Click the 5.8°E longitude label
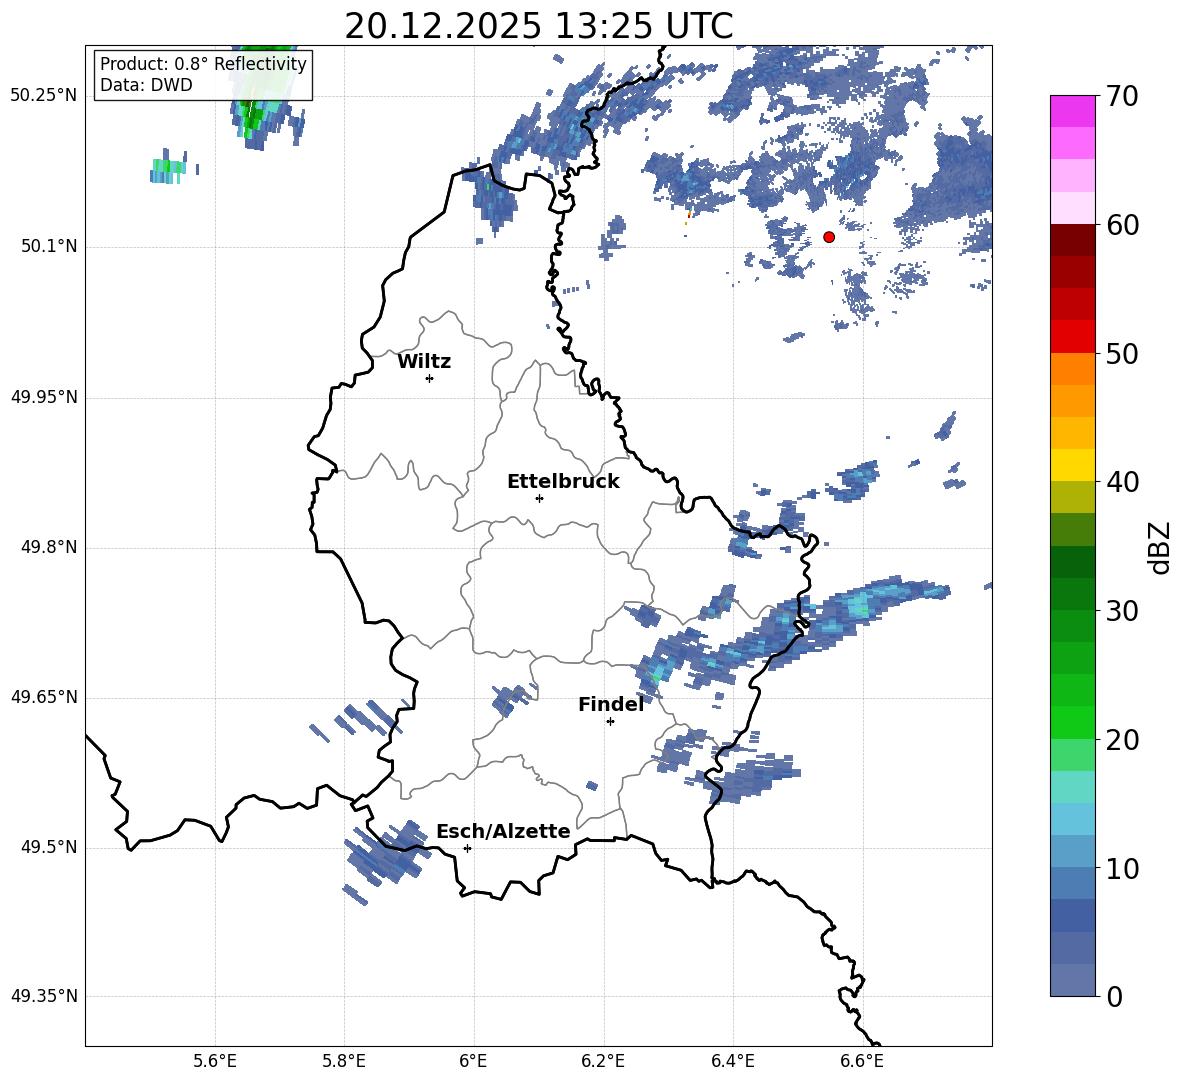Image resolution: width=1184 pixels, height=1081 pixels. [x=344, y=1061]
